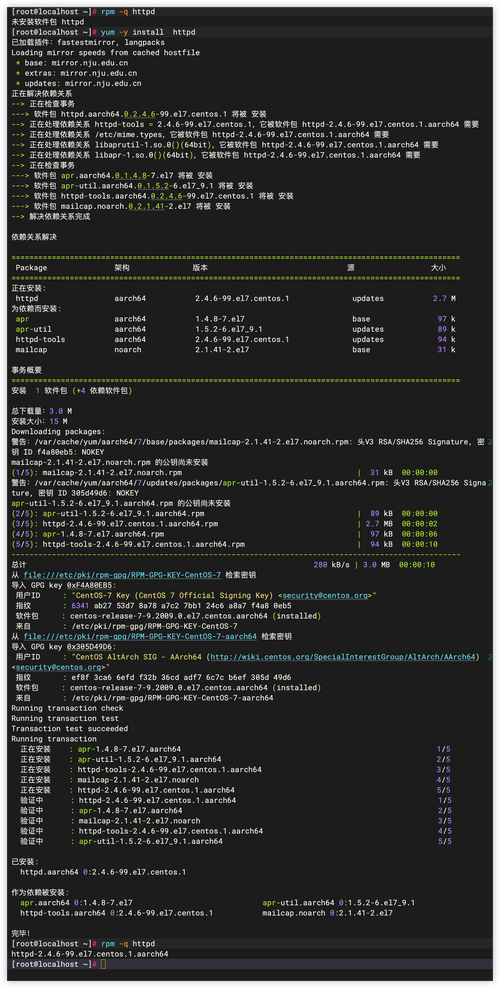The height and width of the screenshot is (988, 500).
Task: Click the "作为依赖被安装:" label
Action: [x=40, y=893]
